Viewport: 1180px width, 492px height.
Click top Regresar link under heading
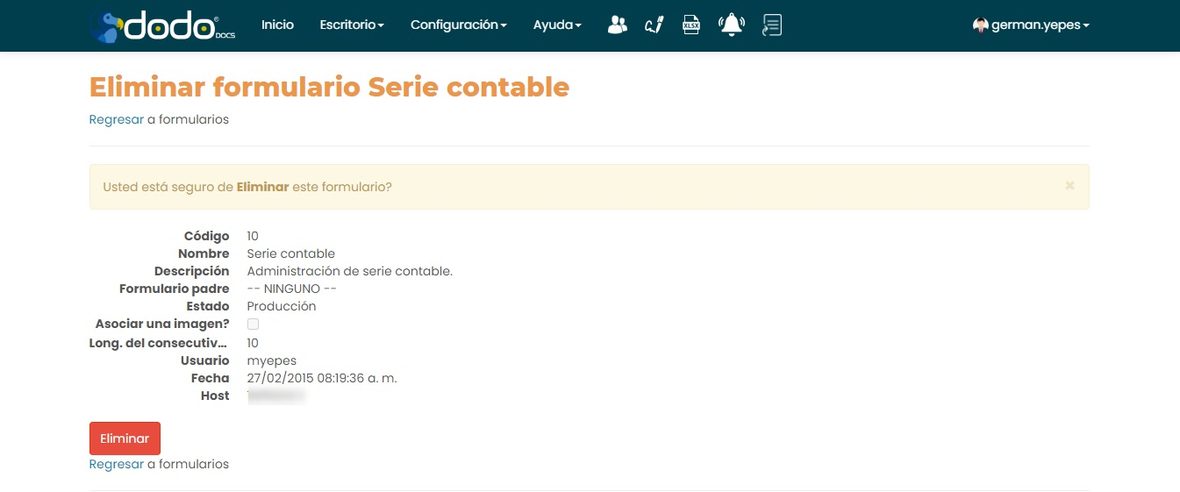116,120
